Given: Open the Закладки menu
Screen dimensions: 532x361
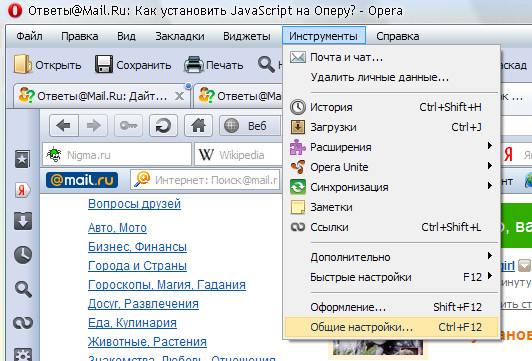Looking at the screenshot, I should point(180,36).
